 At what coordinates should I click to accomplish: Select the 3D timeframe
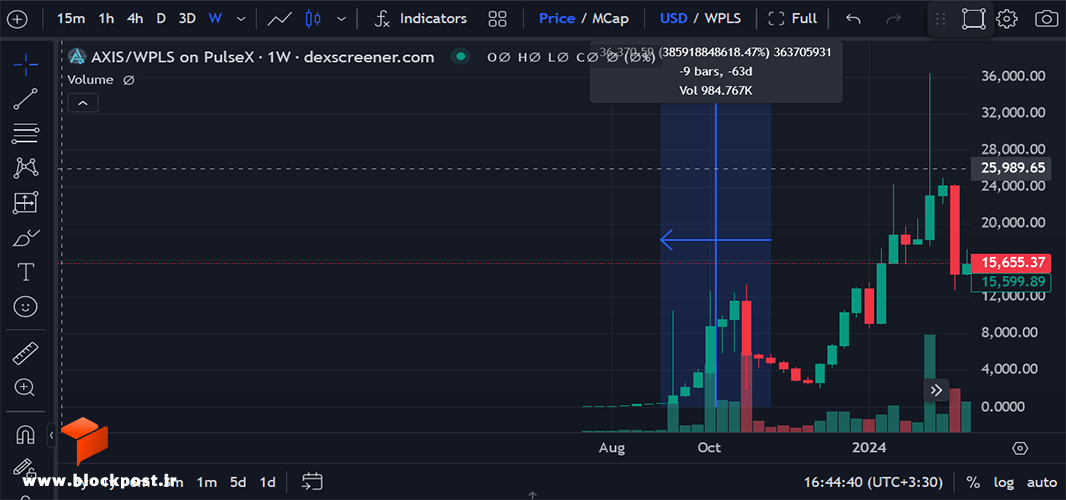pyautogui.click(x=187, y=19)
